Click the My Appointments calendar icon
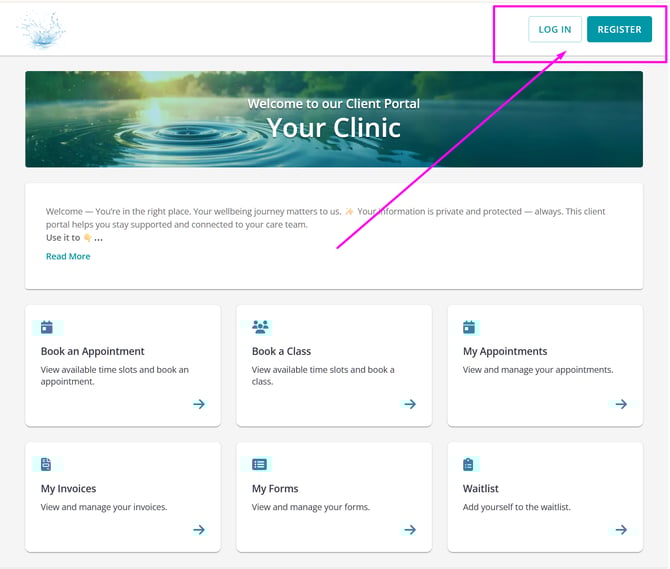The width and height of the screenshot is (670, 569). 470,327
